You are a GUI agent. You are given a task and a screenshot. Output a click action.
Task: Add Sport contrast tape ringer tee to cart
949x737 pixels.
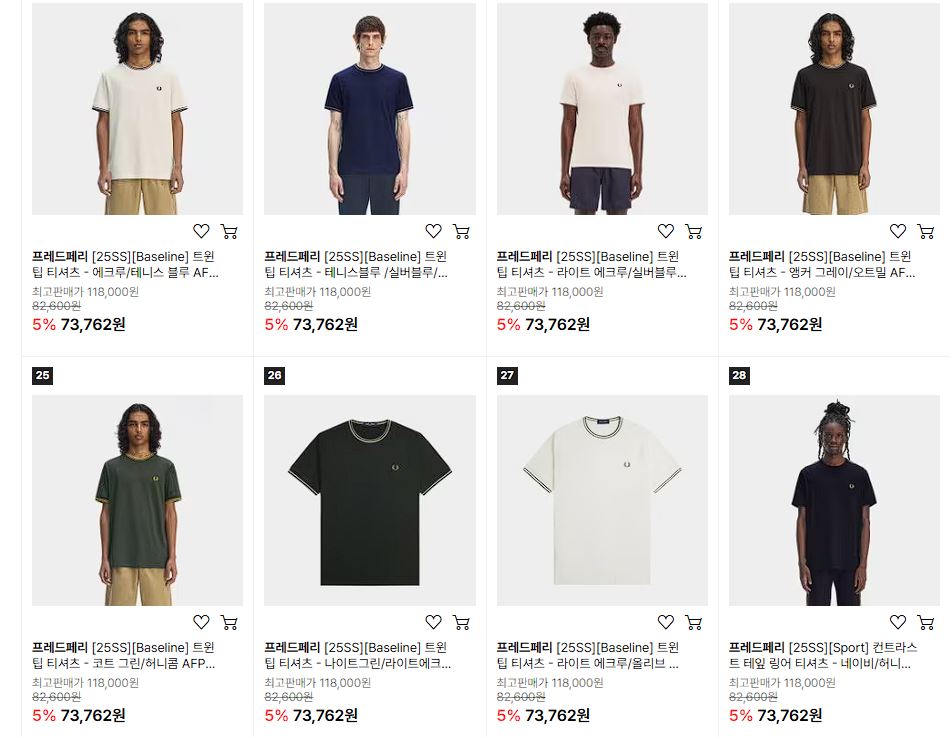[926, 622]
